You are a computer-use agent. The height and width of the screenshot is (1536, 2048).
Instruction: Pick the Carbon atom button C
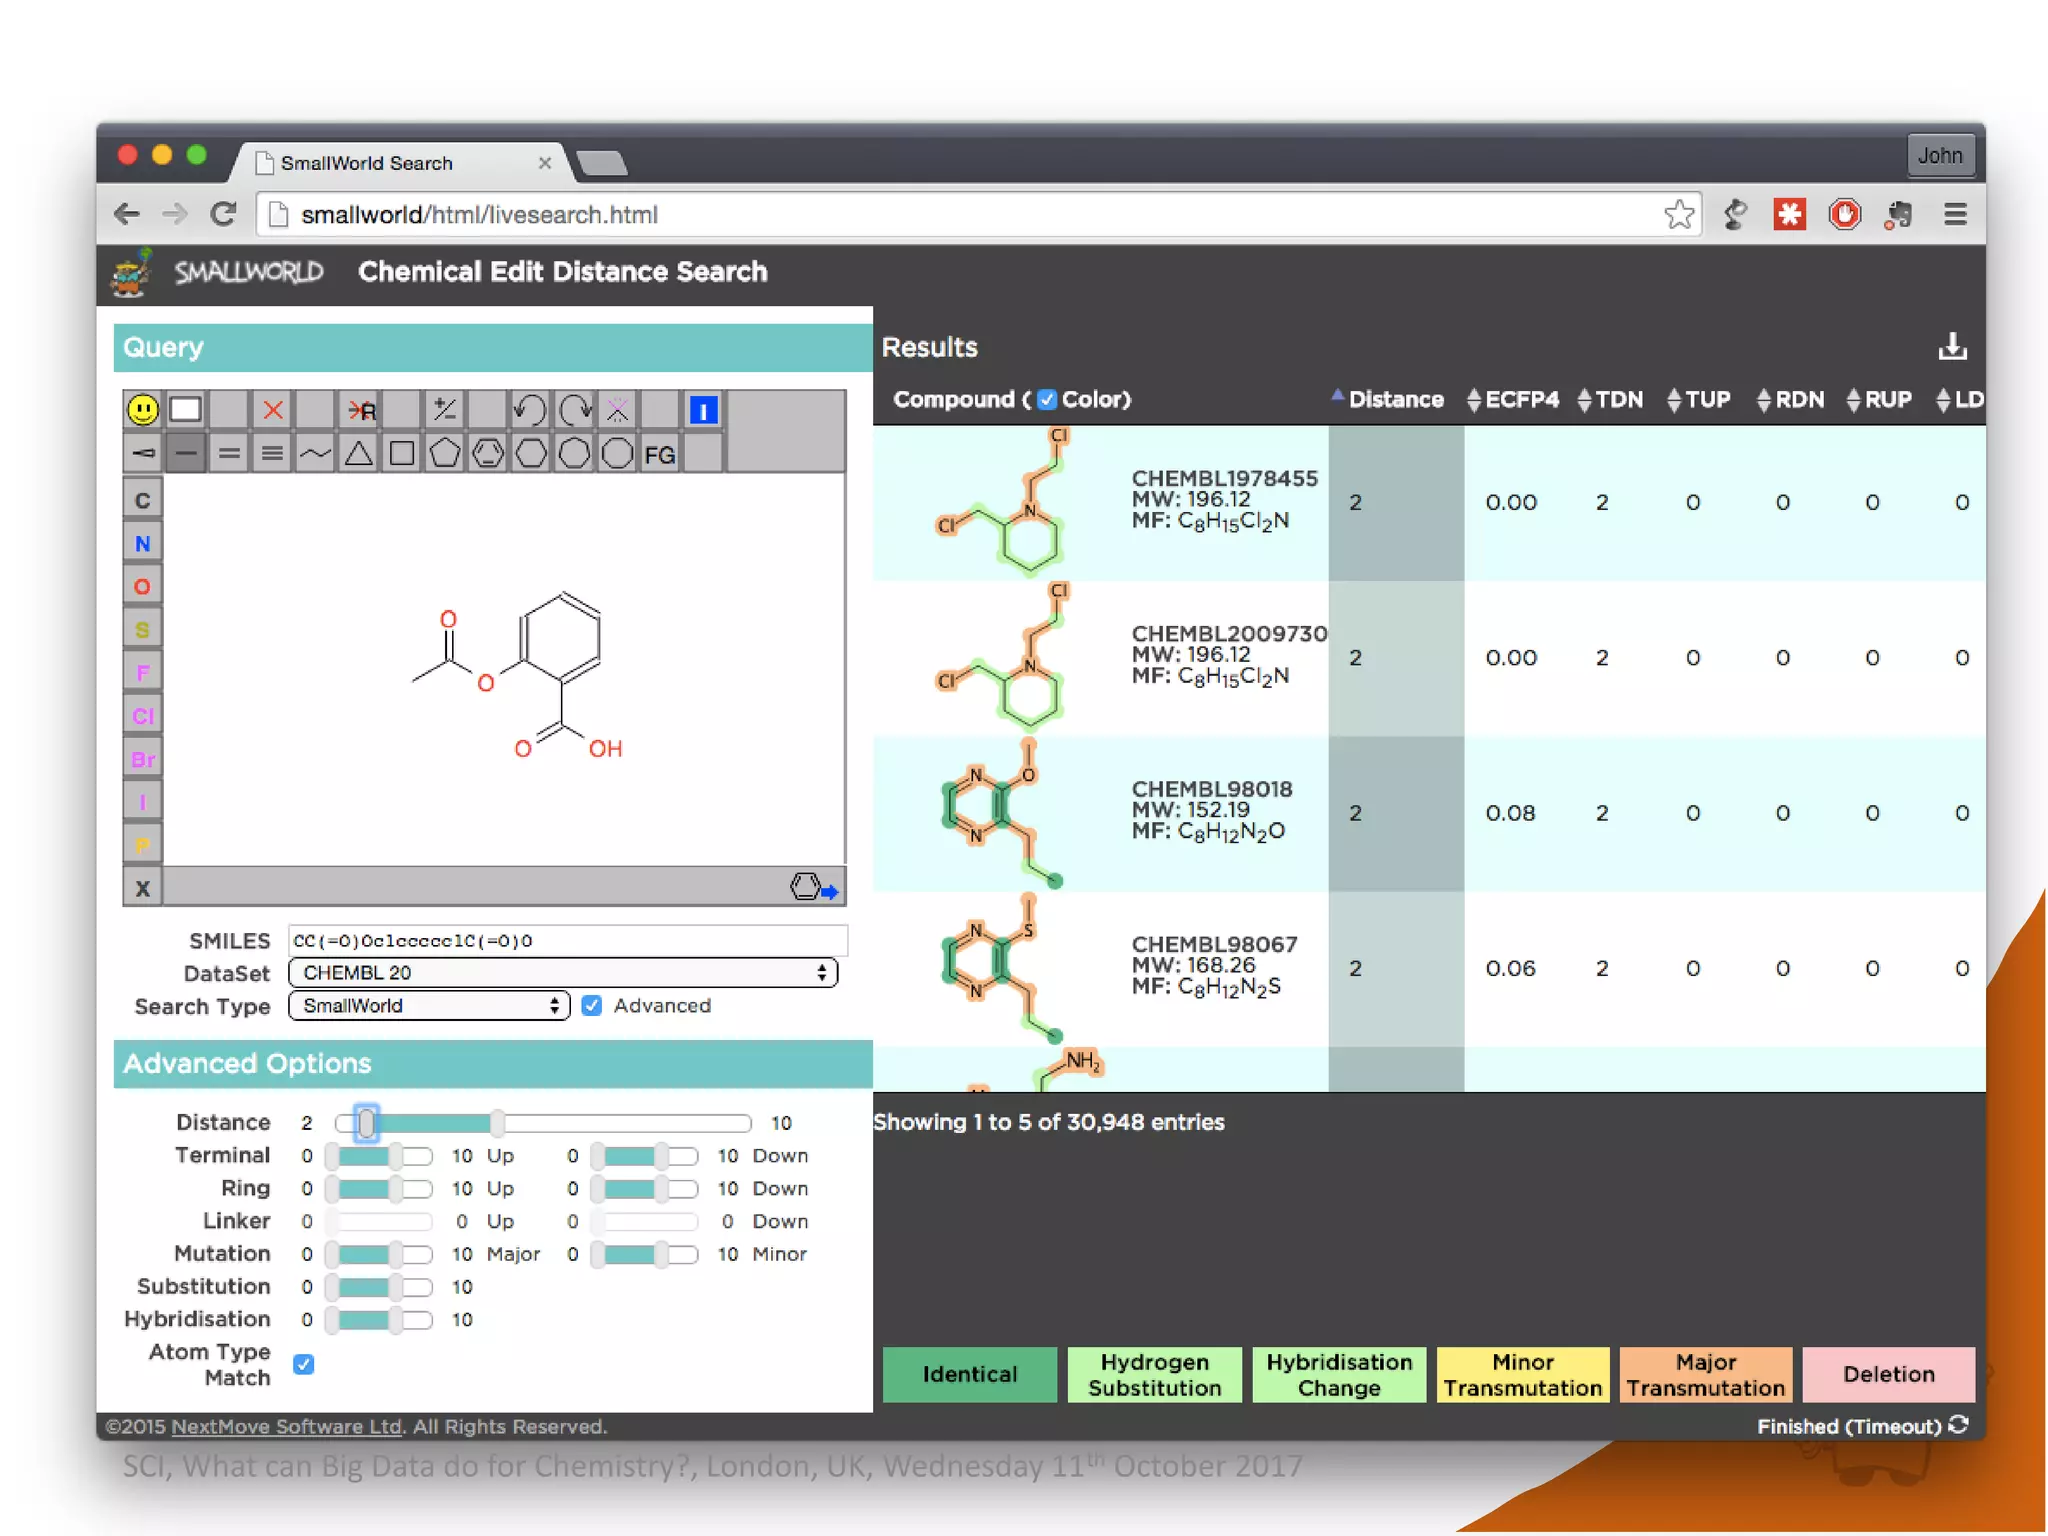click(143, 500)
